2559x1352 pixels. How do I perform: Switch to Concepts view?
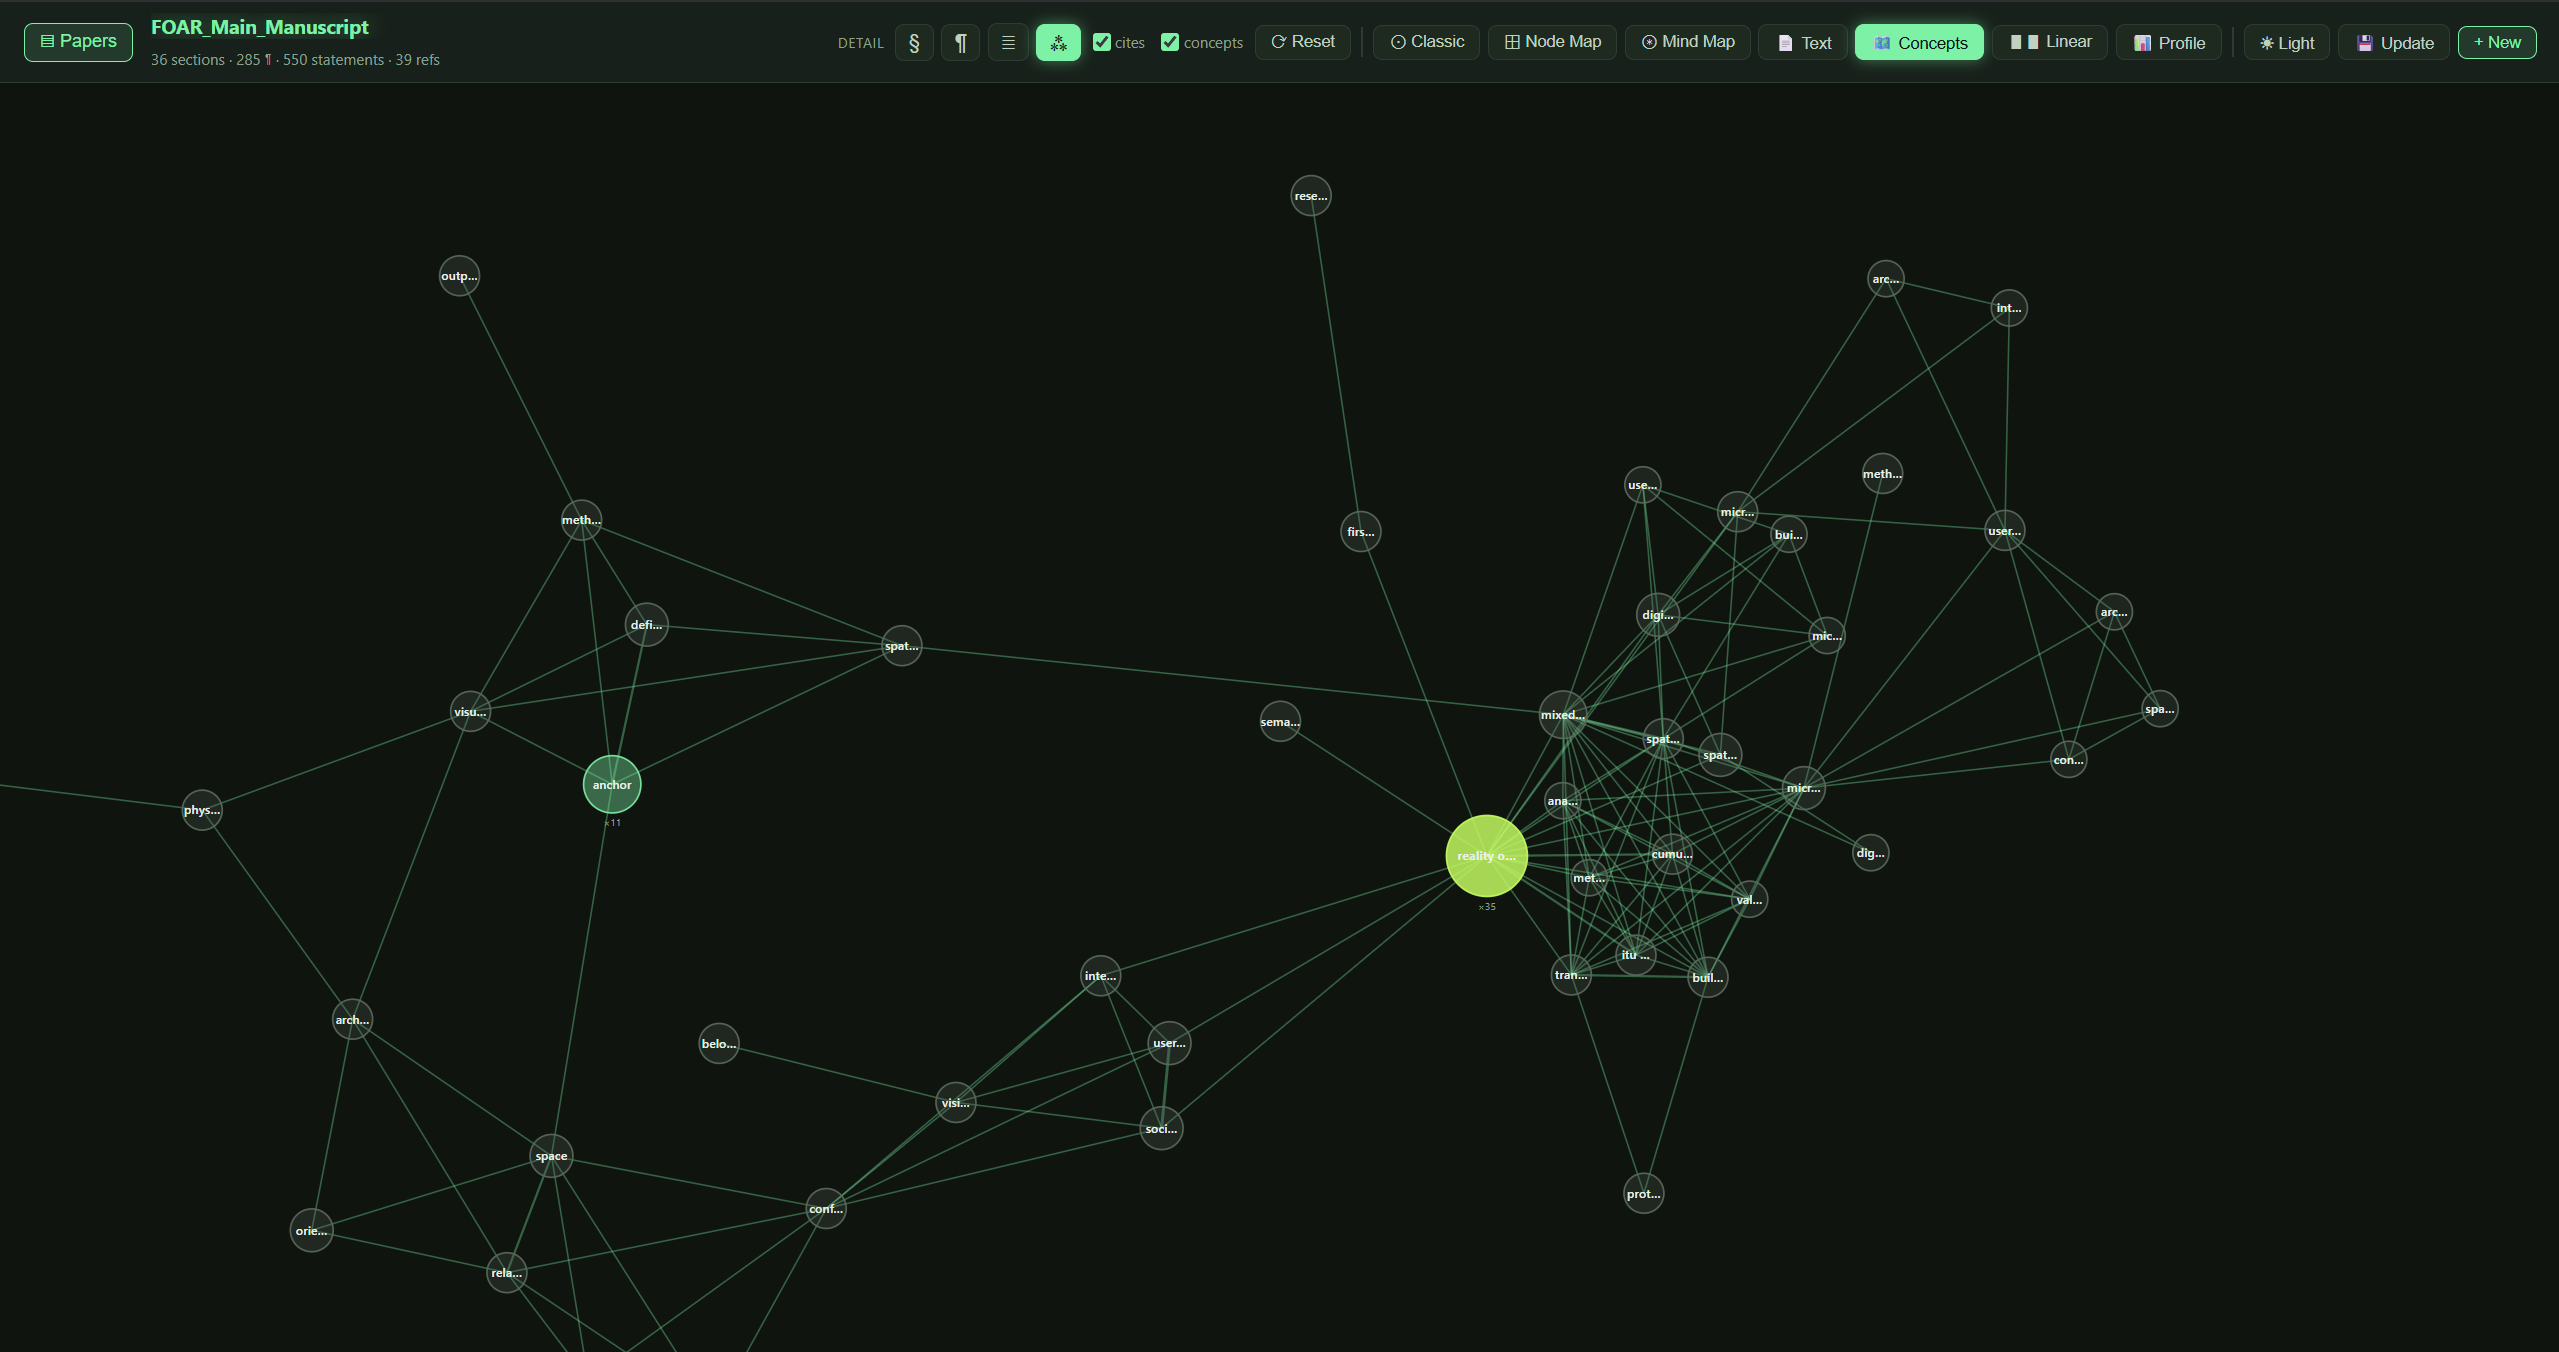[1919, 42]
